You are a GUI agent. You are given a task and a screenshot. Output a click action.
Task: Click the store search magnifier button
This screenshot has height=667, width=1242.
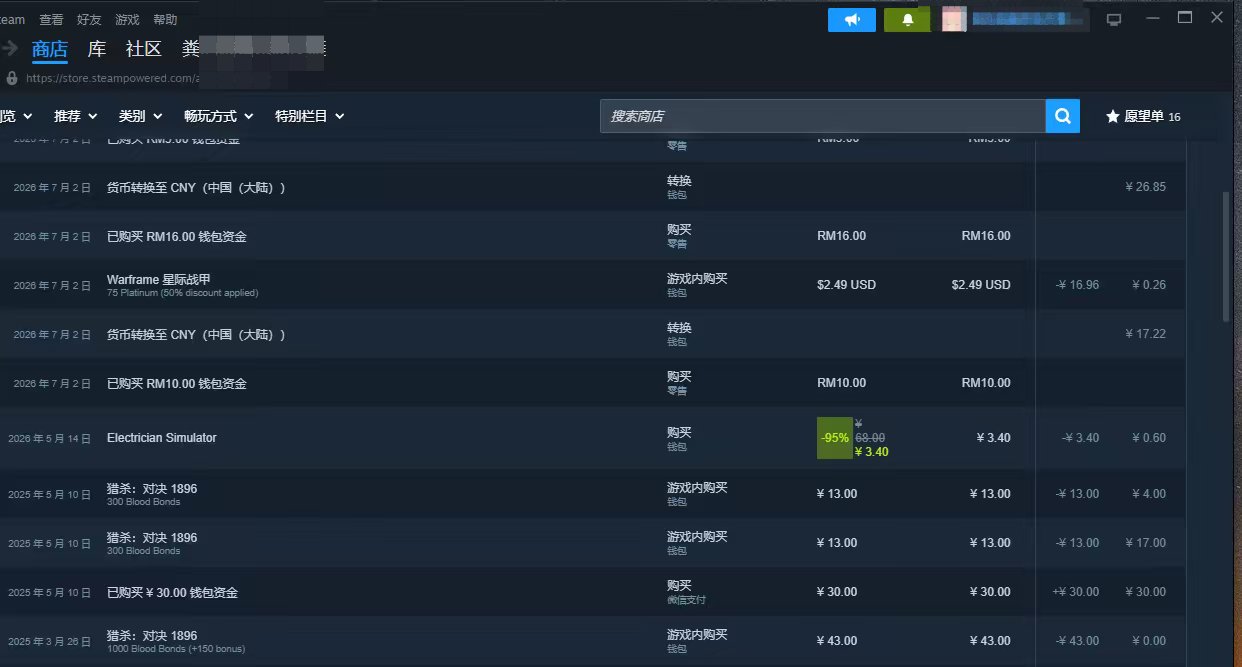click(x=1063, y=116)
